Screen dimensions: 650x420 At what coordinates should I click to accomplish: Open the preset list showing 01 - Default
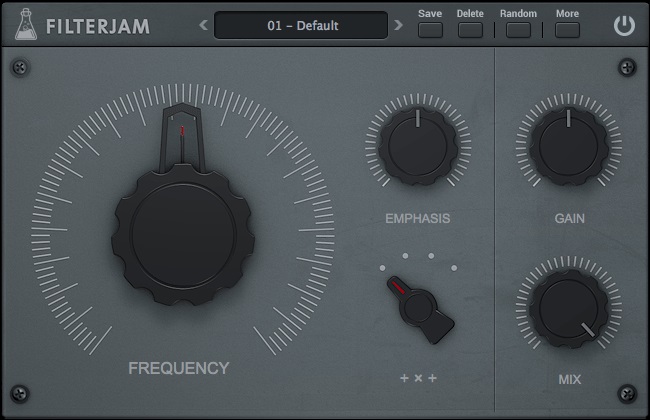(x=301, y=25)
